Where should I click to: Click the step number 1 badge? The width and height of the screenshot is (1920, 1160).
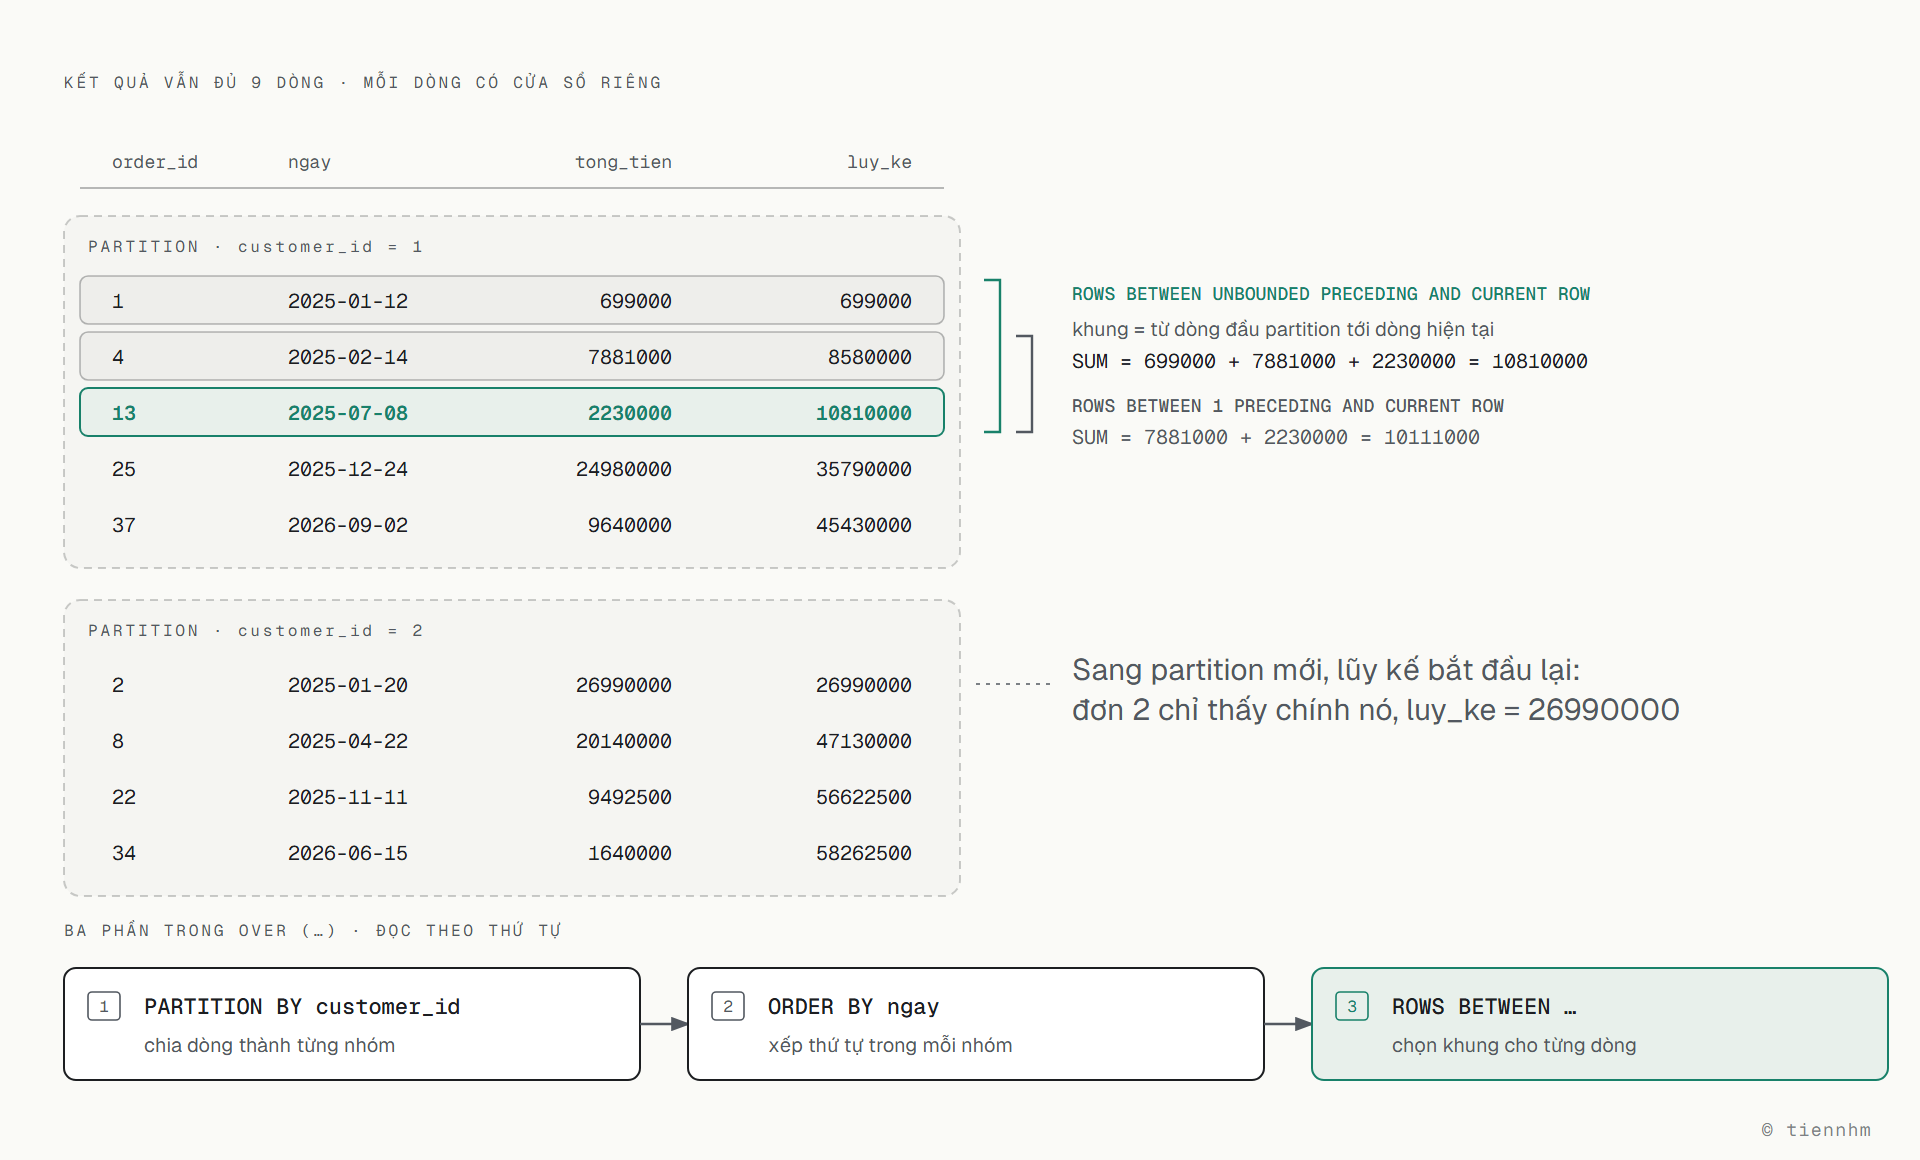(104, 1006)
